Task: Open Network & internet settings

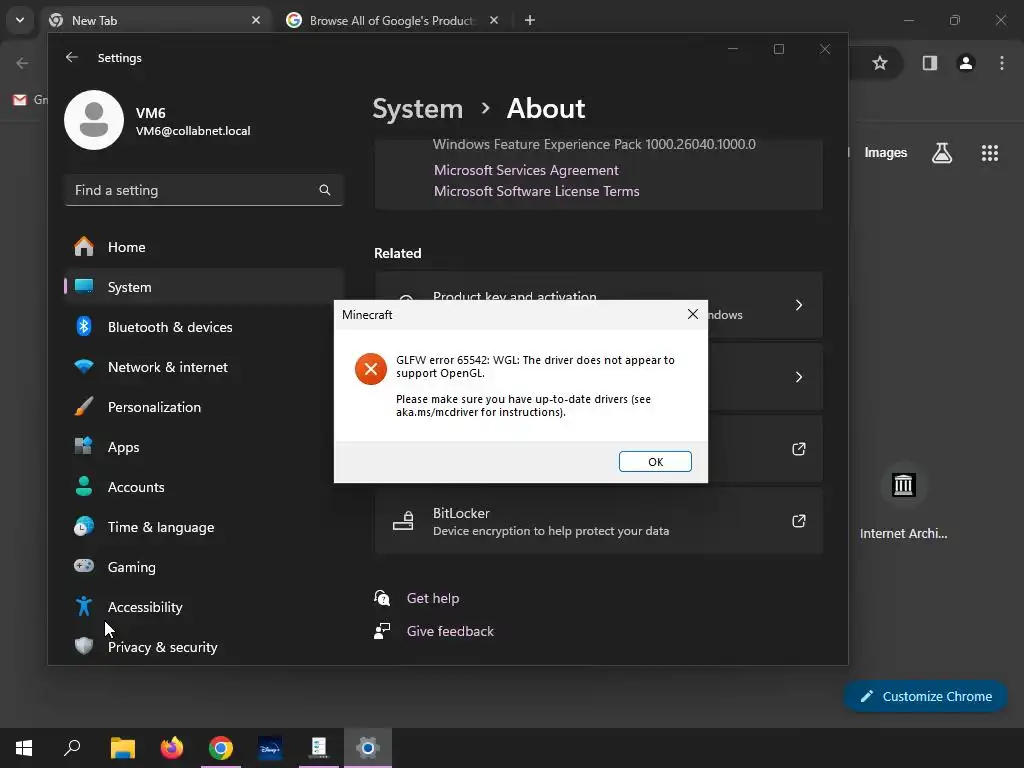Action: coord(204,367)
